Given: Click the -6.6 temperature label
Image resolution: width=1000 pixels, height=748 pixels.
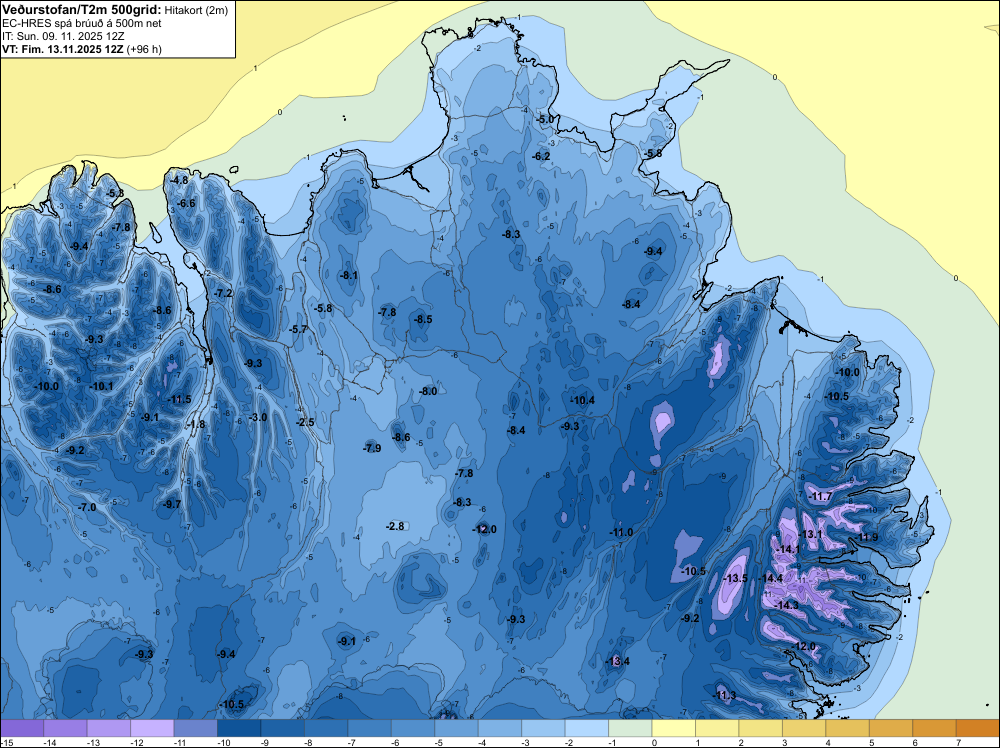Looking at the screenshot, I should click(186, 203).
